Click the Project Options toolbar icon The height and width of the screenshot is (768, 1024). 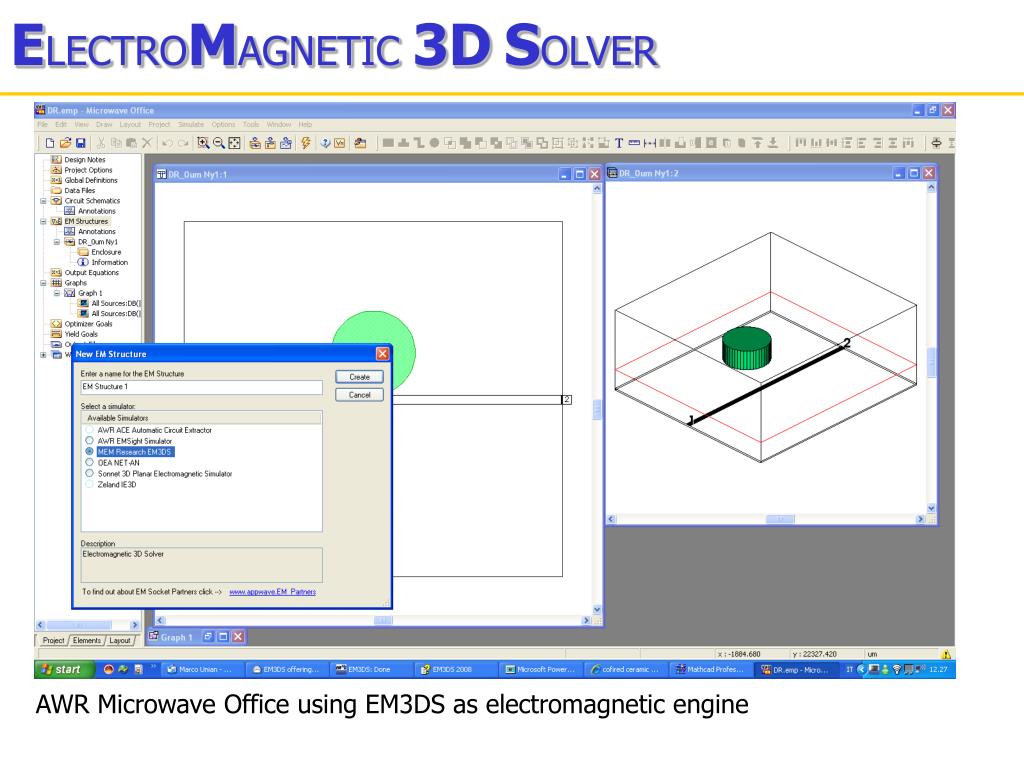pyautogui.click(x=360, y=143)
